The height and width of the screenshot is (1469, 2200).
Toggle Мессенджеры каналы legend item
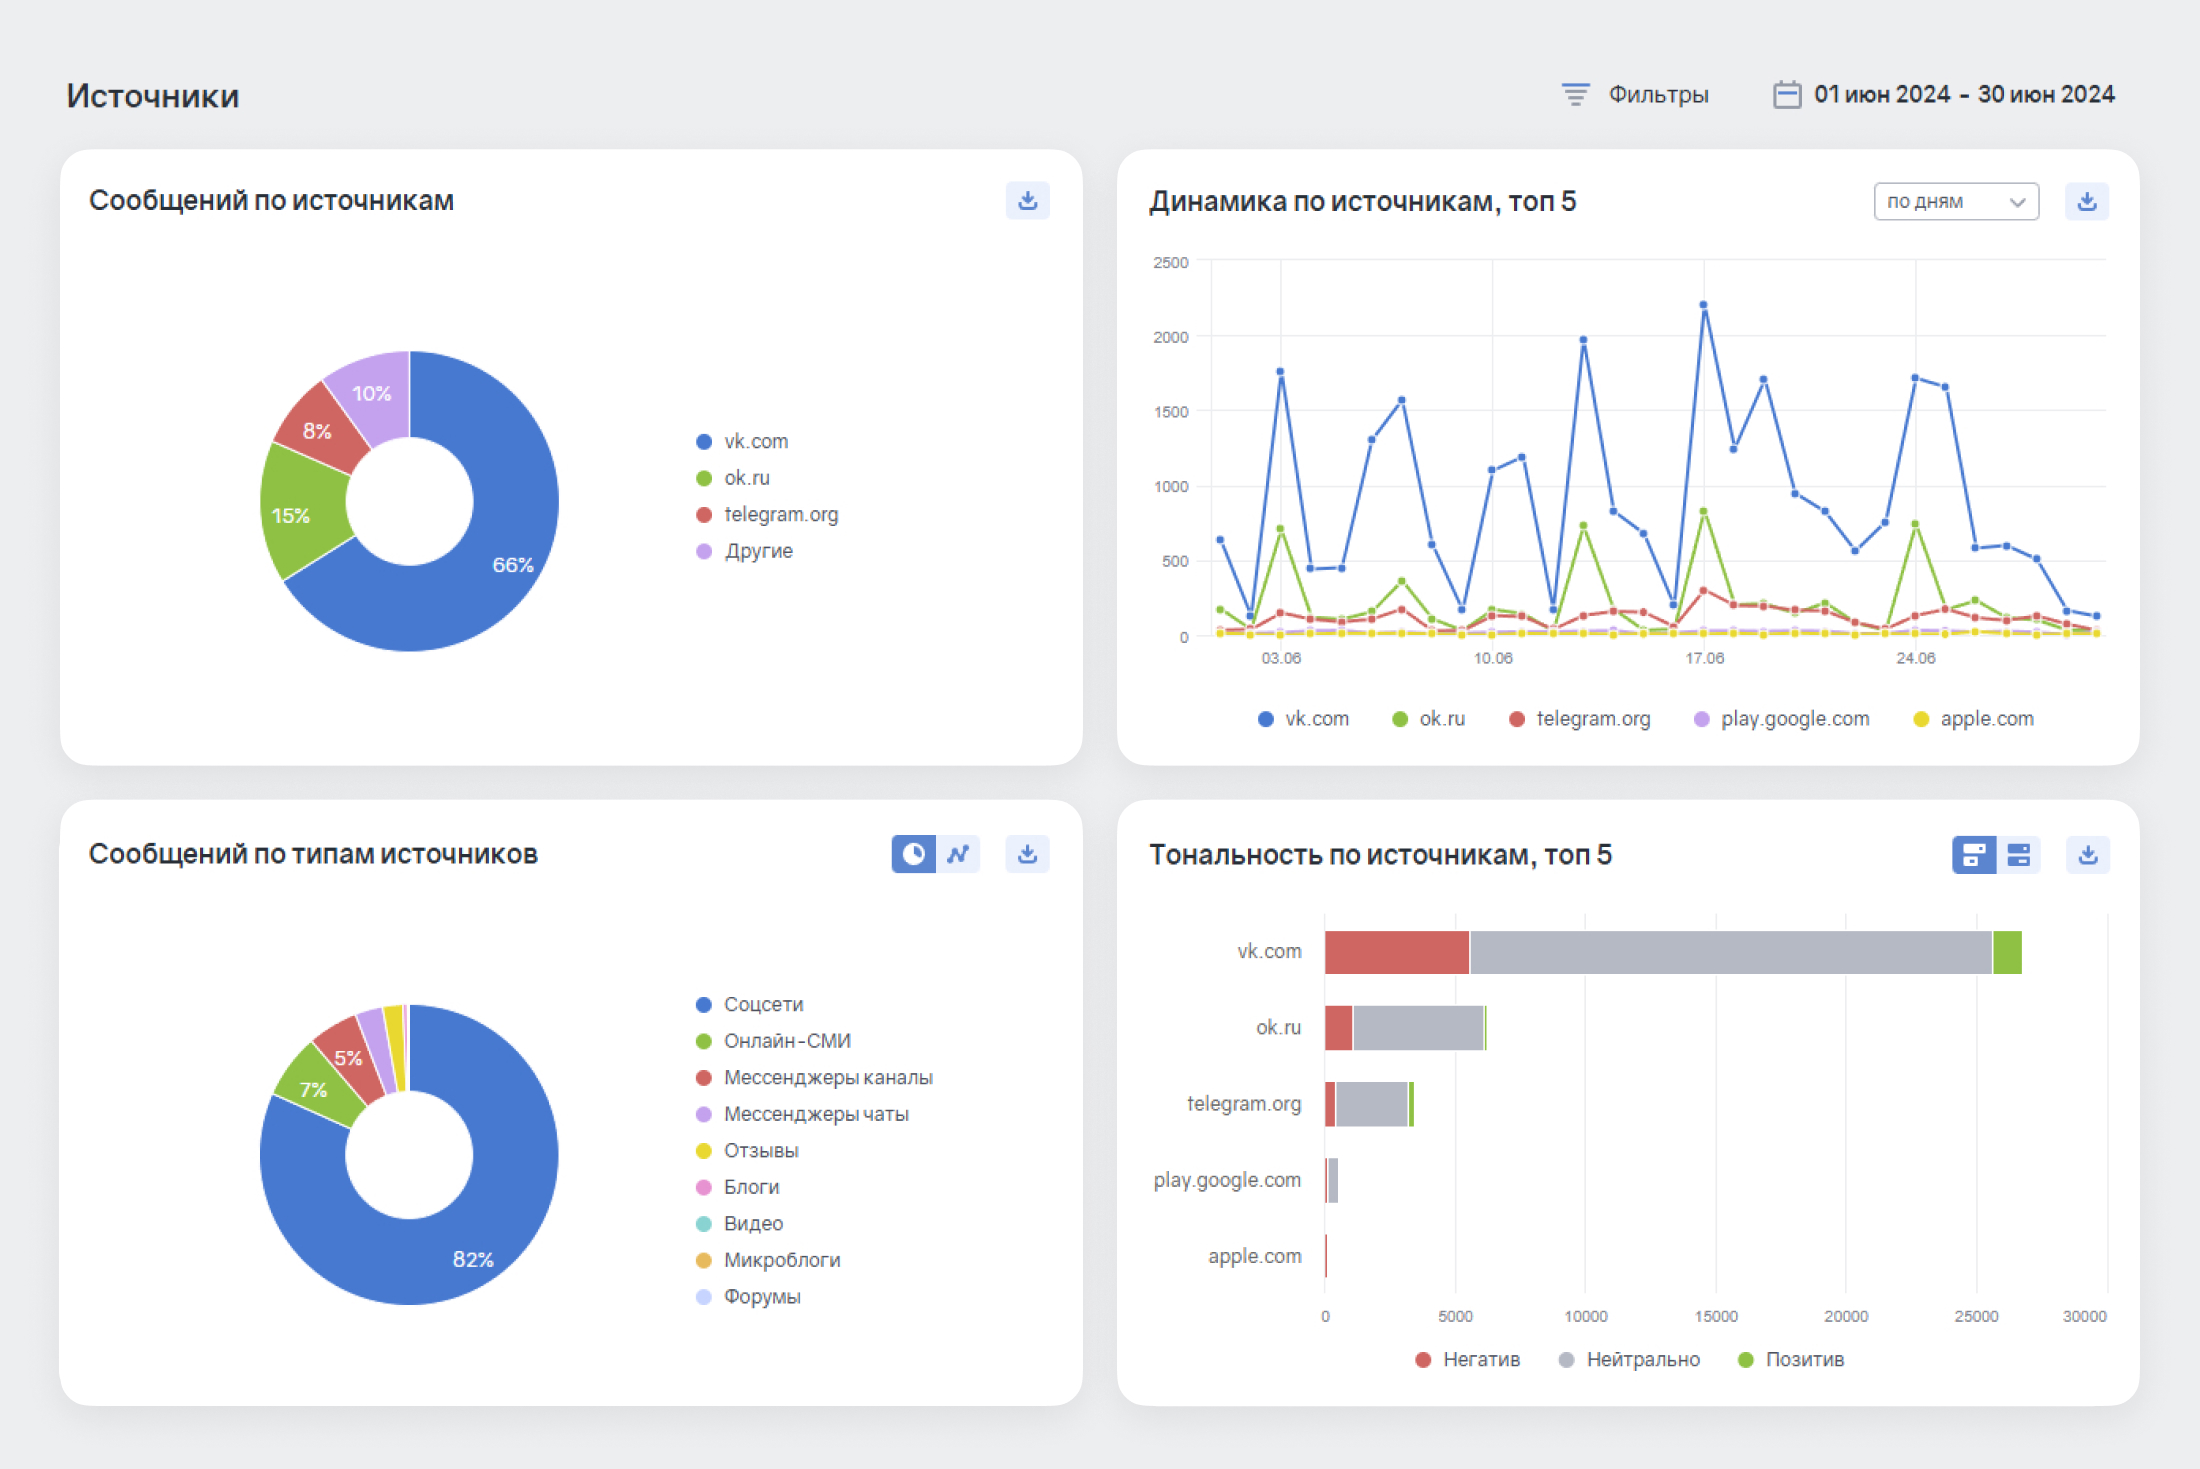click(x=814, y=1077)
